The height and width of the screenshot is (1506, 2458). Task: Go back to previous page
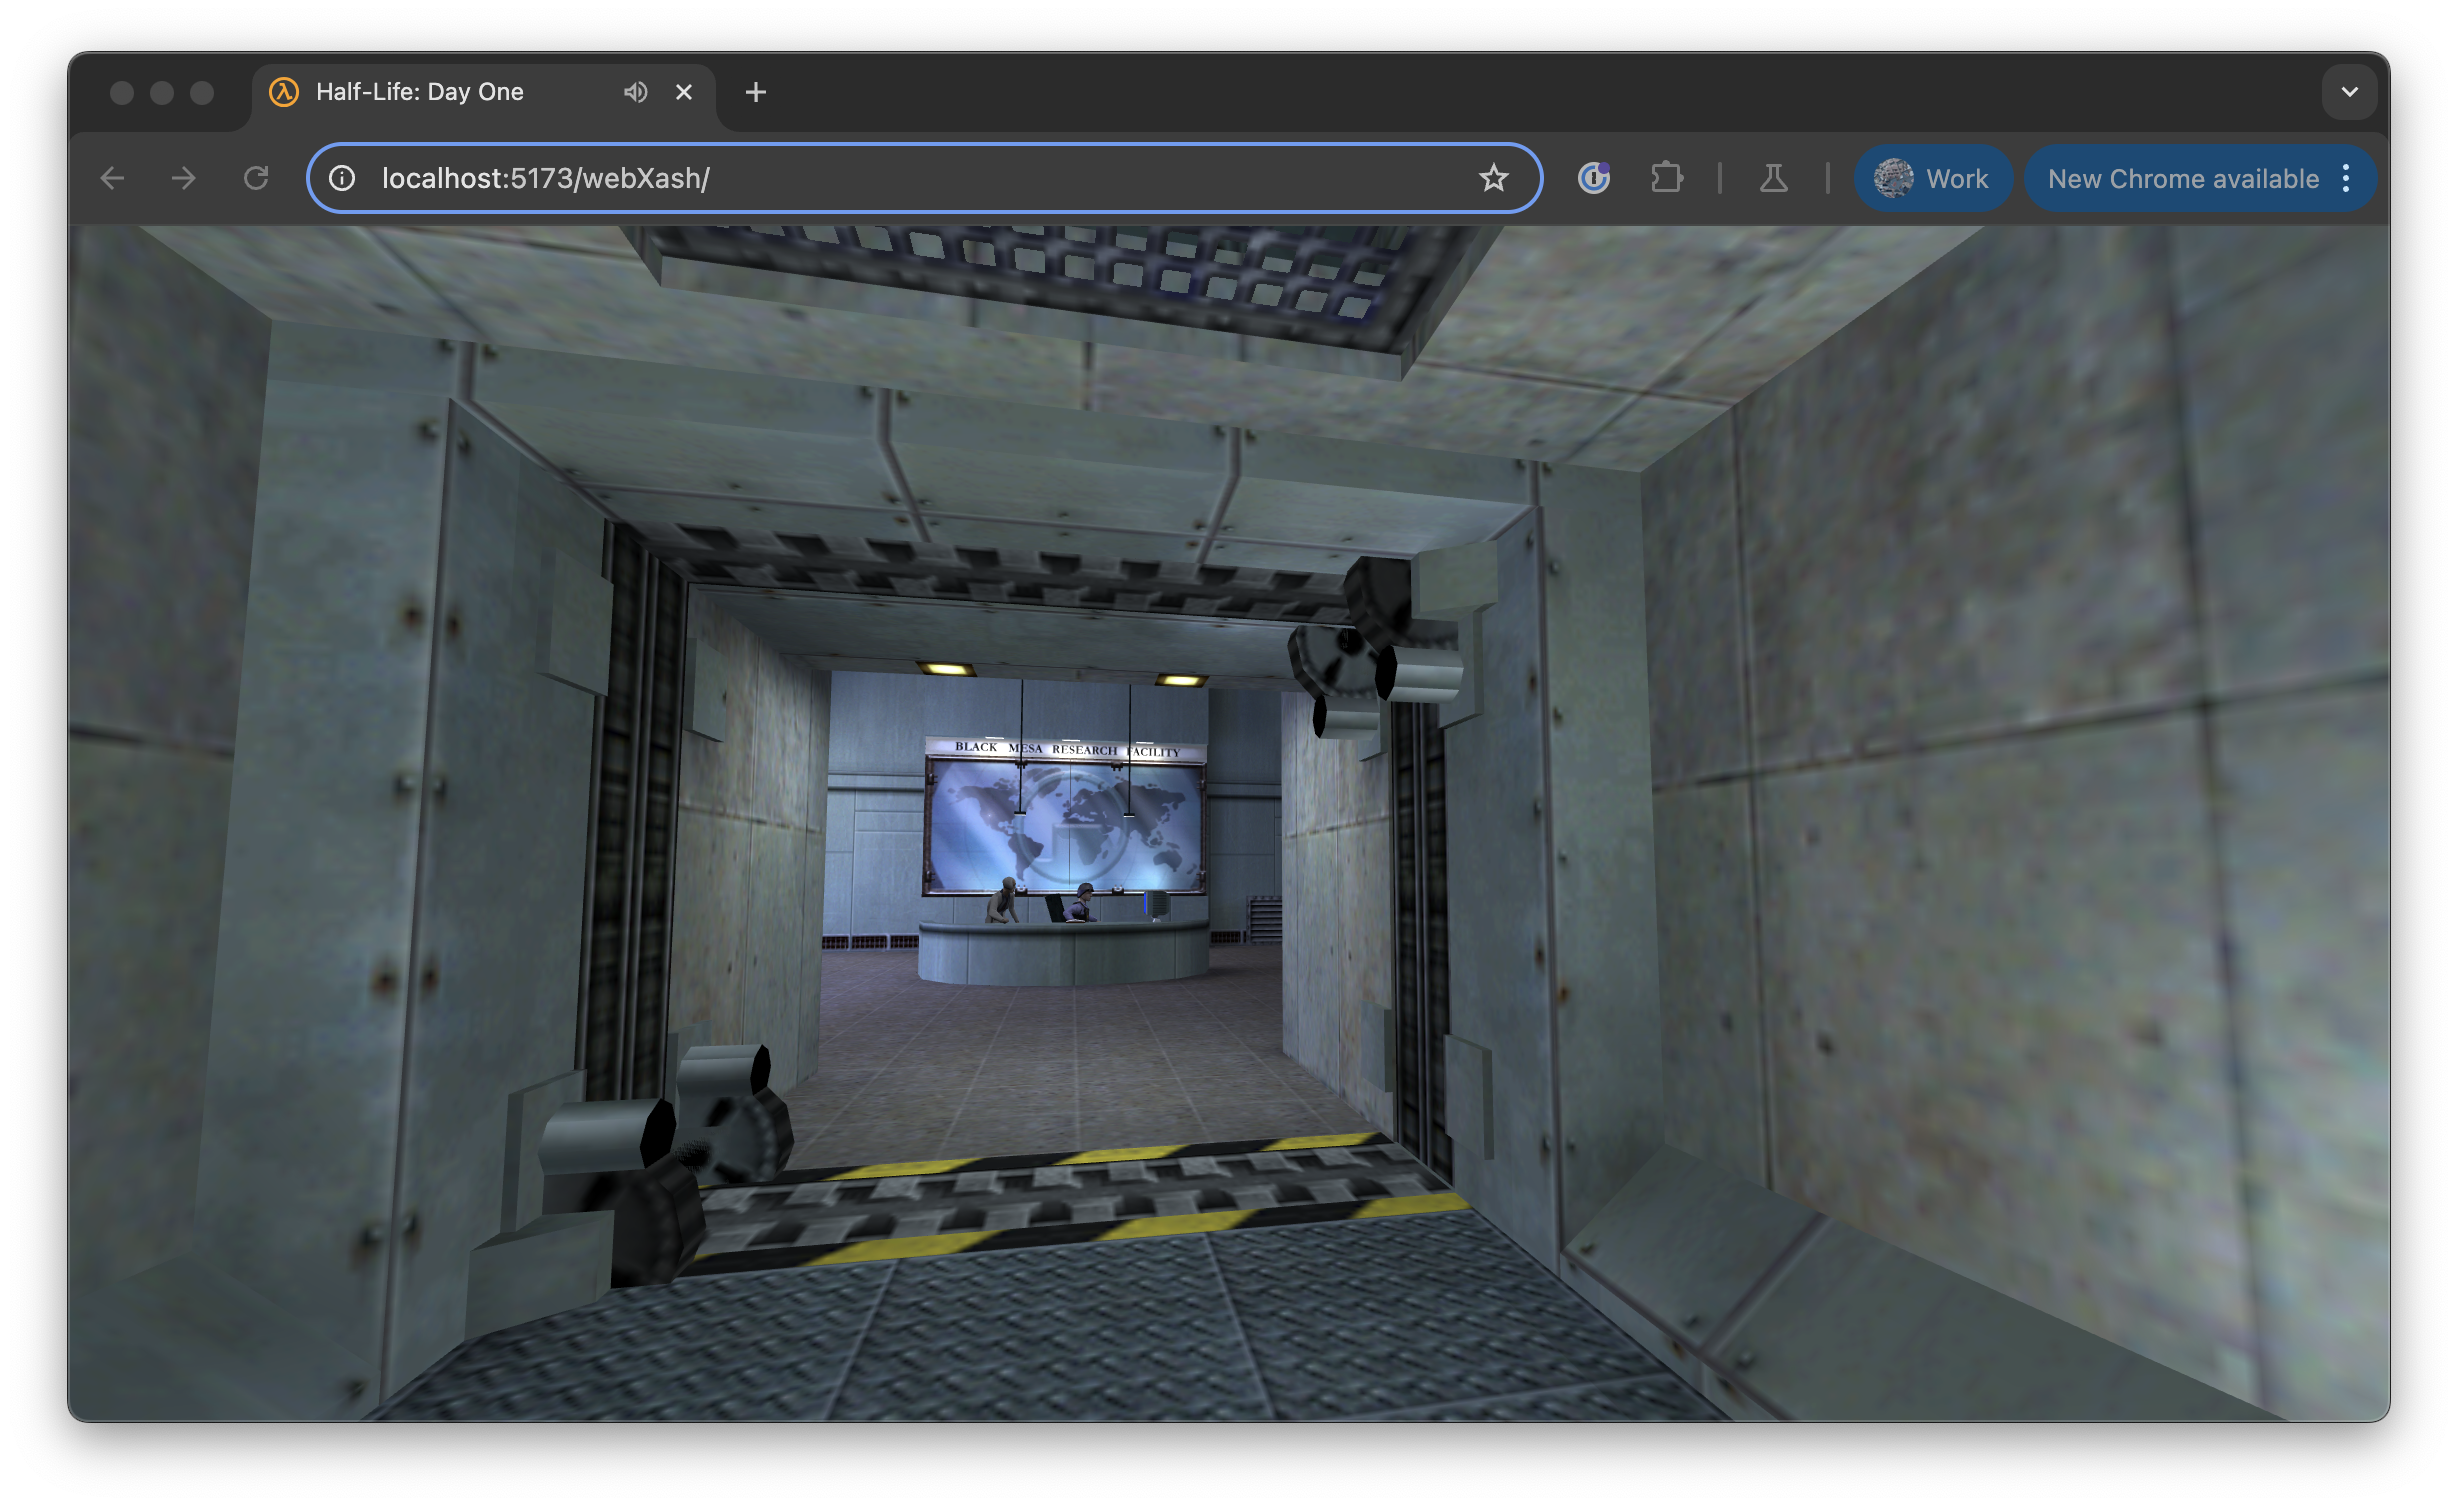[112, 179]
